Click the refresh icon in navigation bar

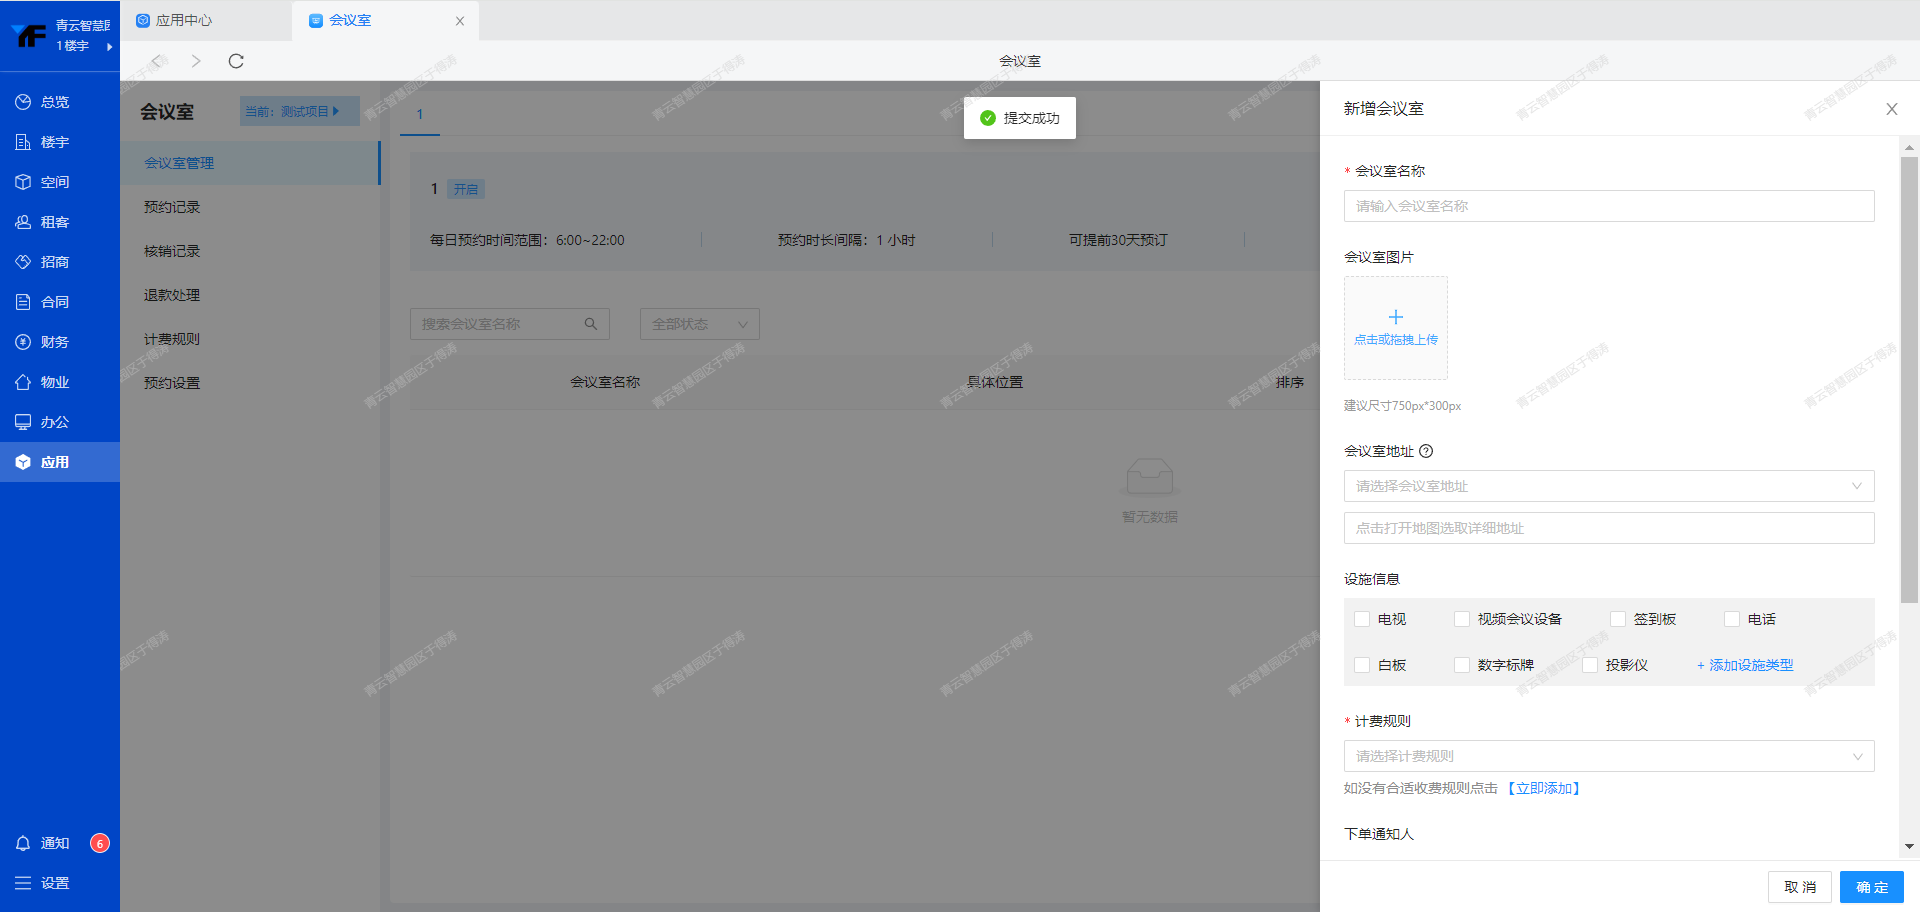pyautogui.click(x=236, y=61)
